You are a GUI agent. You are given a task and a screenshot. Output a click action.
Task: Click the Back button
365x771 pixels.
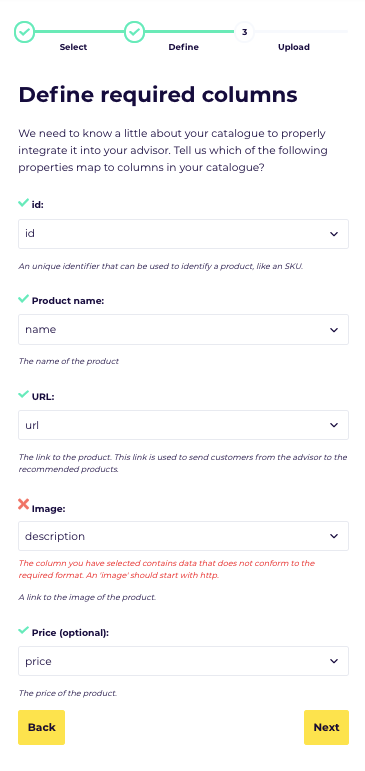(x=41, y=727)
